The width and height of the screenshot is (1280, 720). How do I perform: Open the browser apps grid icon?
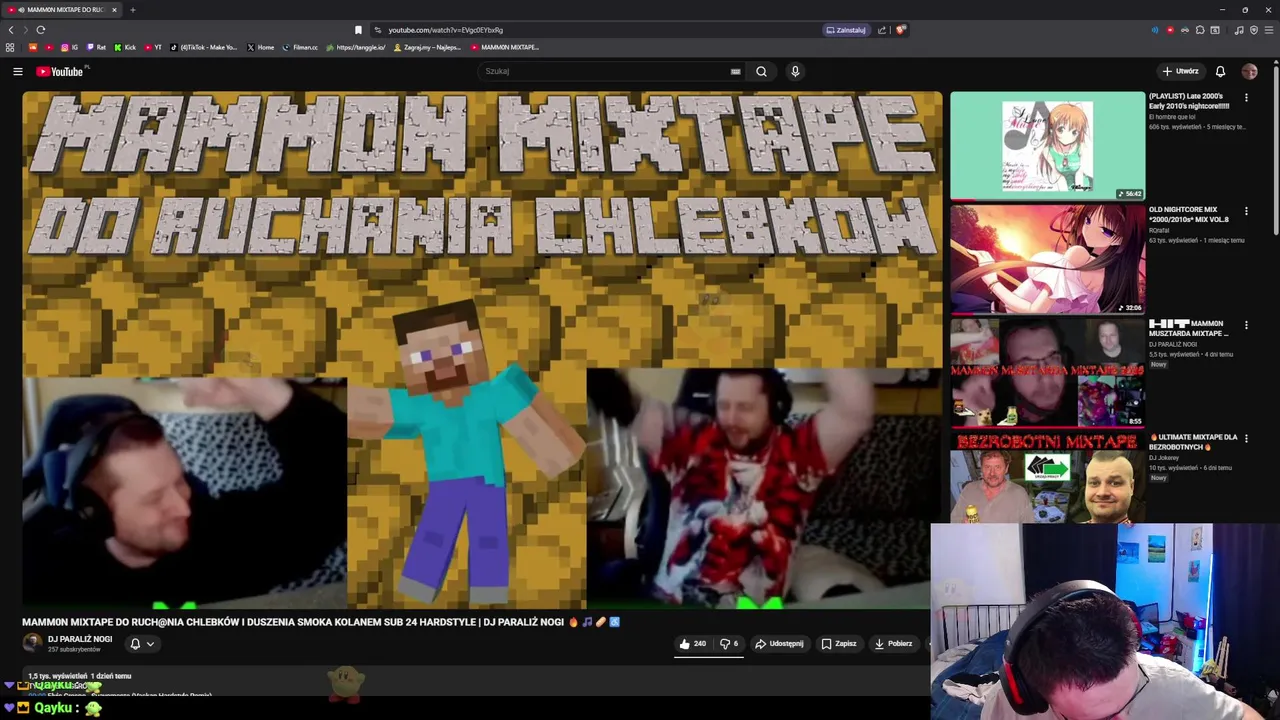tap(10, 47)
